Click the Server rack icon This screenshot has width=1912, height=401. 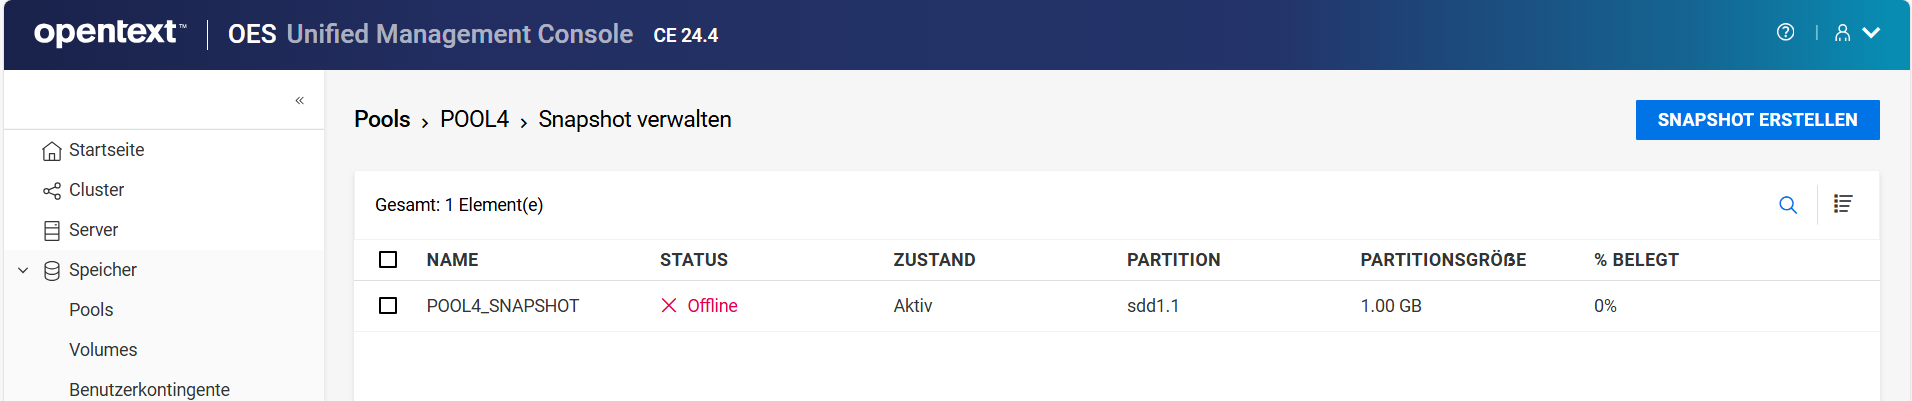click(52, 231)
